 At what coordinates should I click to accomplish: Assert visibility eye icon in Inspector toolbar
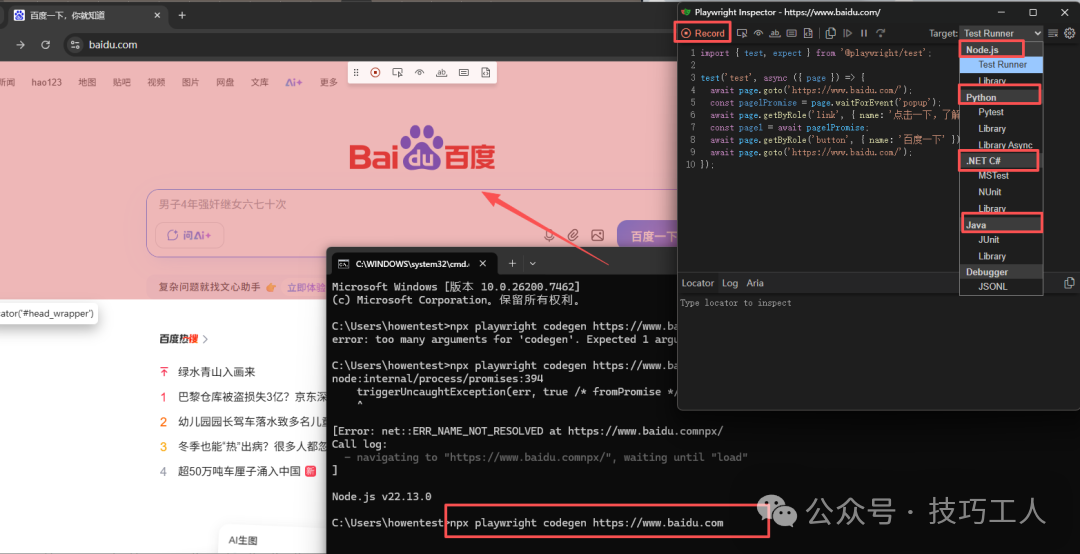coord(758,33)
